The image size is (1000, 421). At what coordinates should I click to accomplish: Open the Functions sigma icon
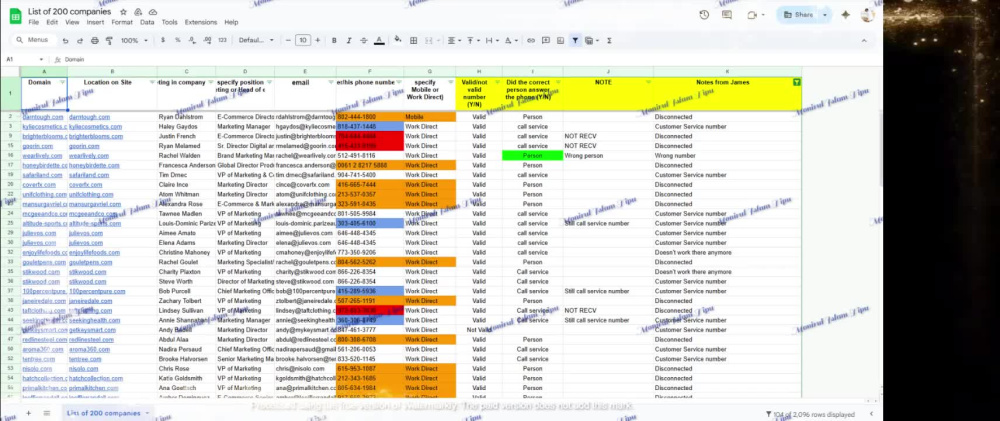click(x=609, y=40)
